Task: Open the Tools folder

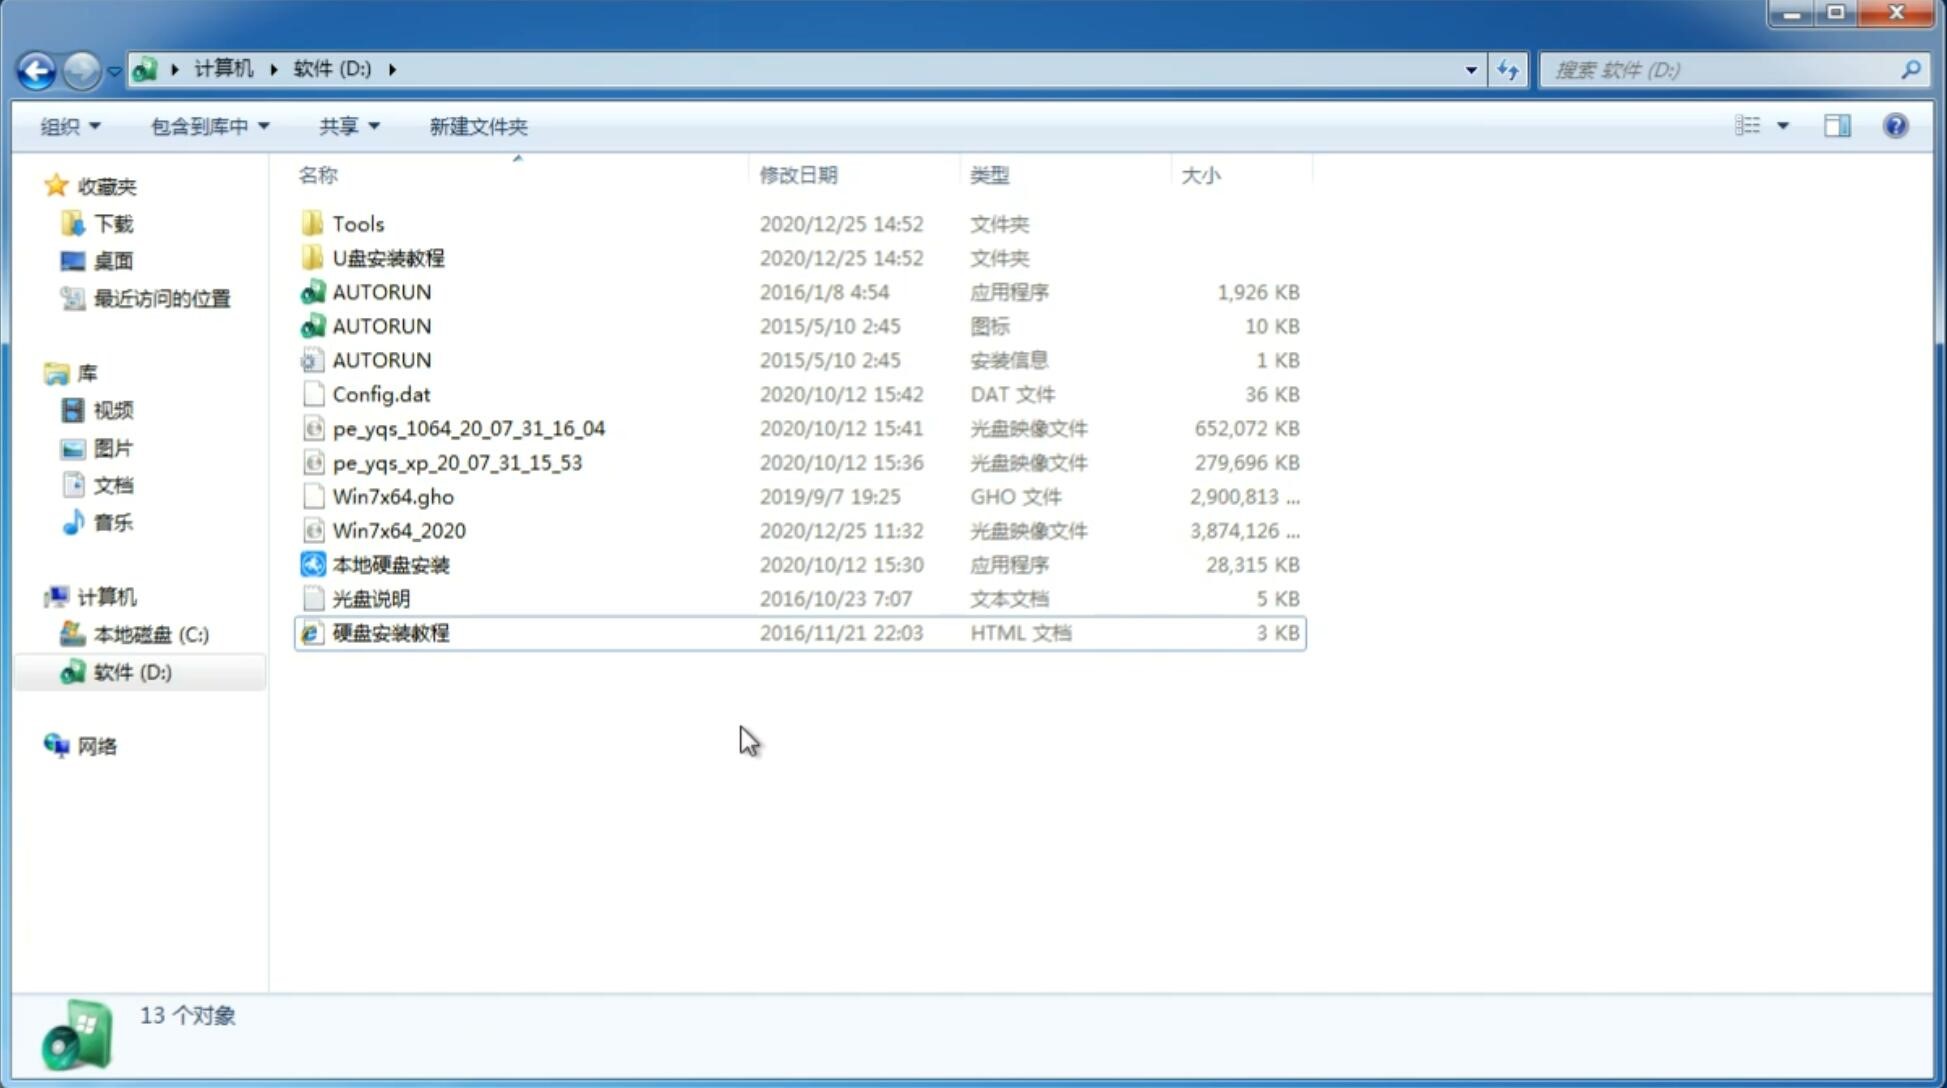Action: click(357, 223)
